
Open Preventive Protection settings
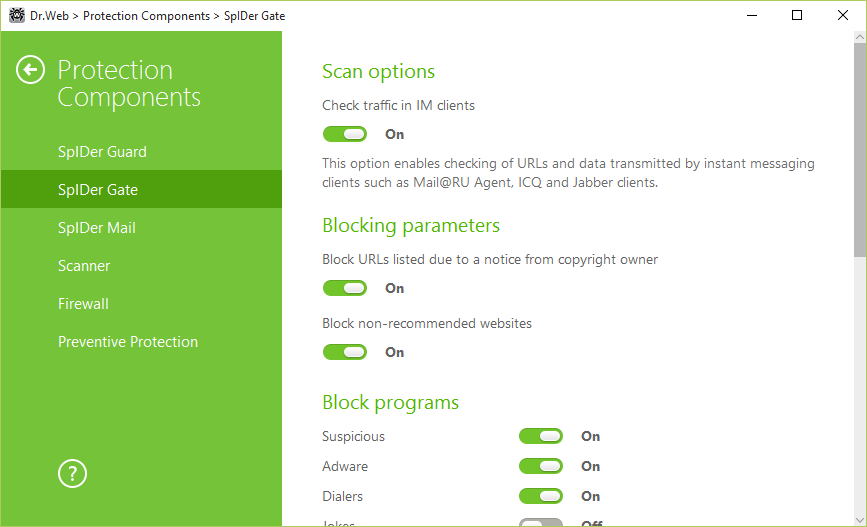pos(128,342)
